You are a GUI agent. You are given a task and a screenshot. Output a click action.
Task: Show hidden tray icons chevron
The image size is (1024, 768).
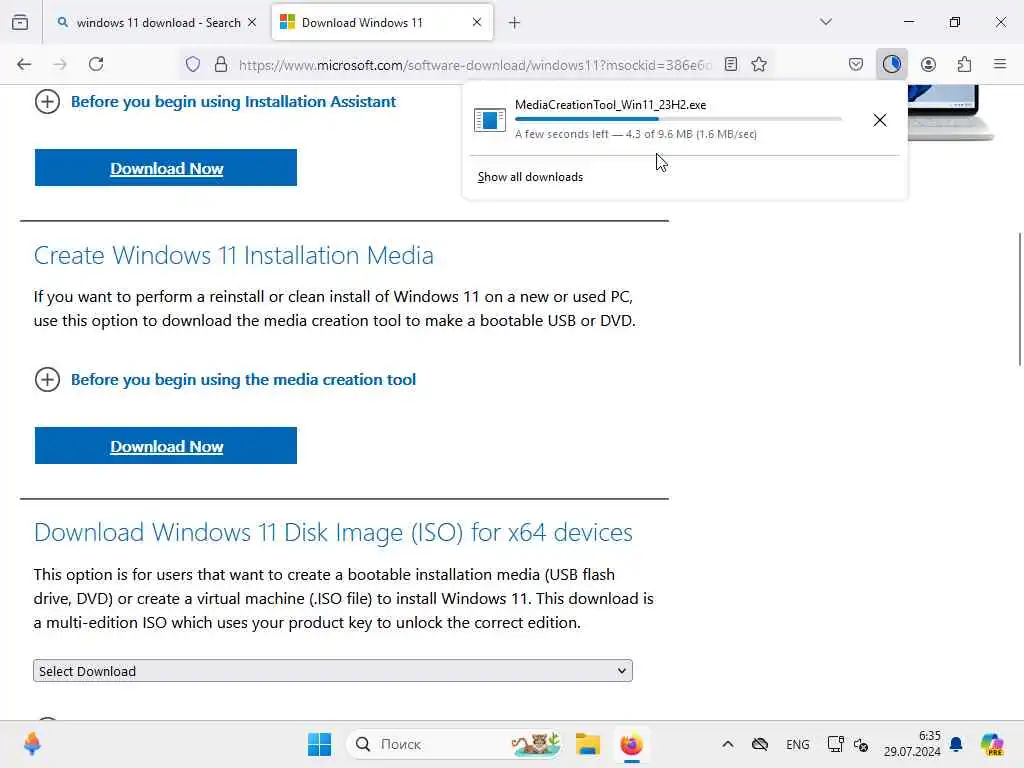(x=728, y=744)
